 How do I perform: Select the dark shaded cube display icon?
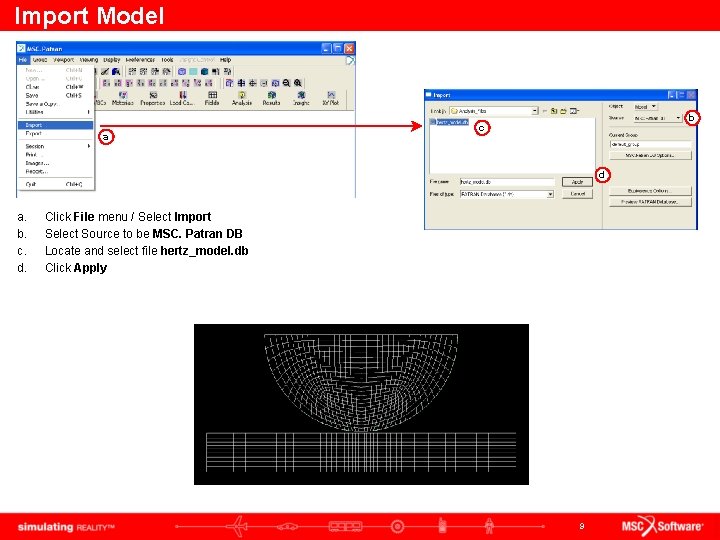point(204,72)
